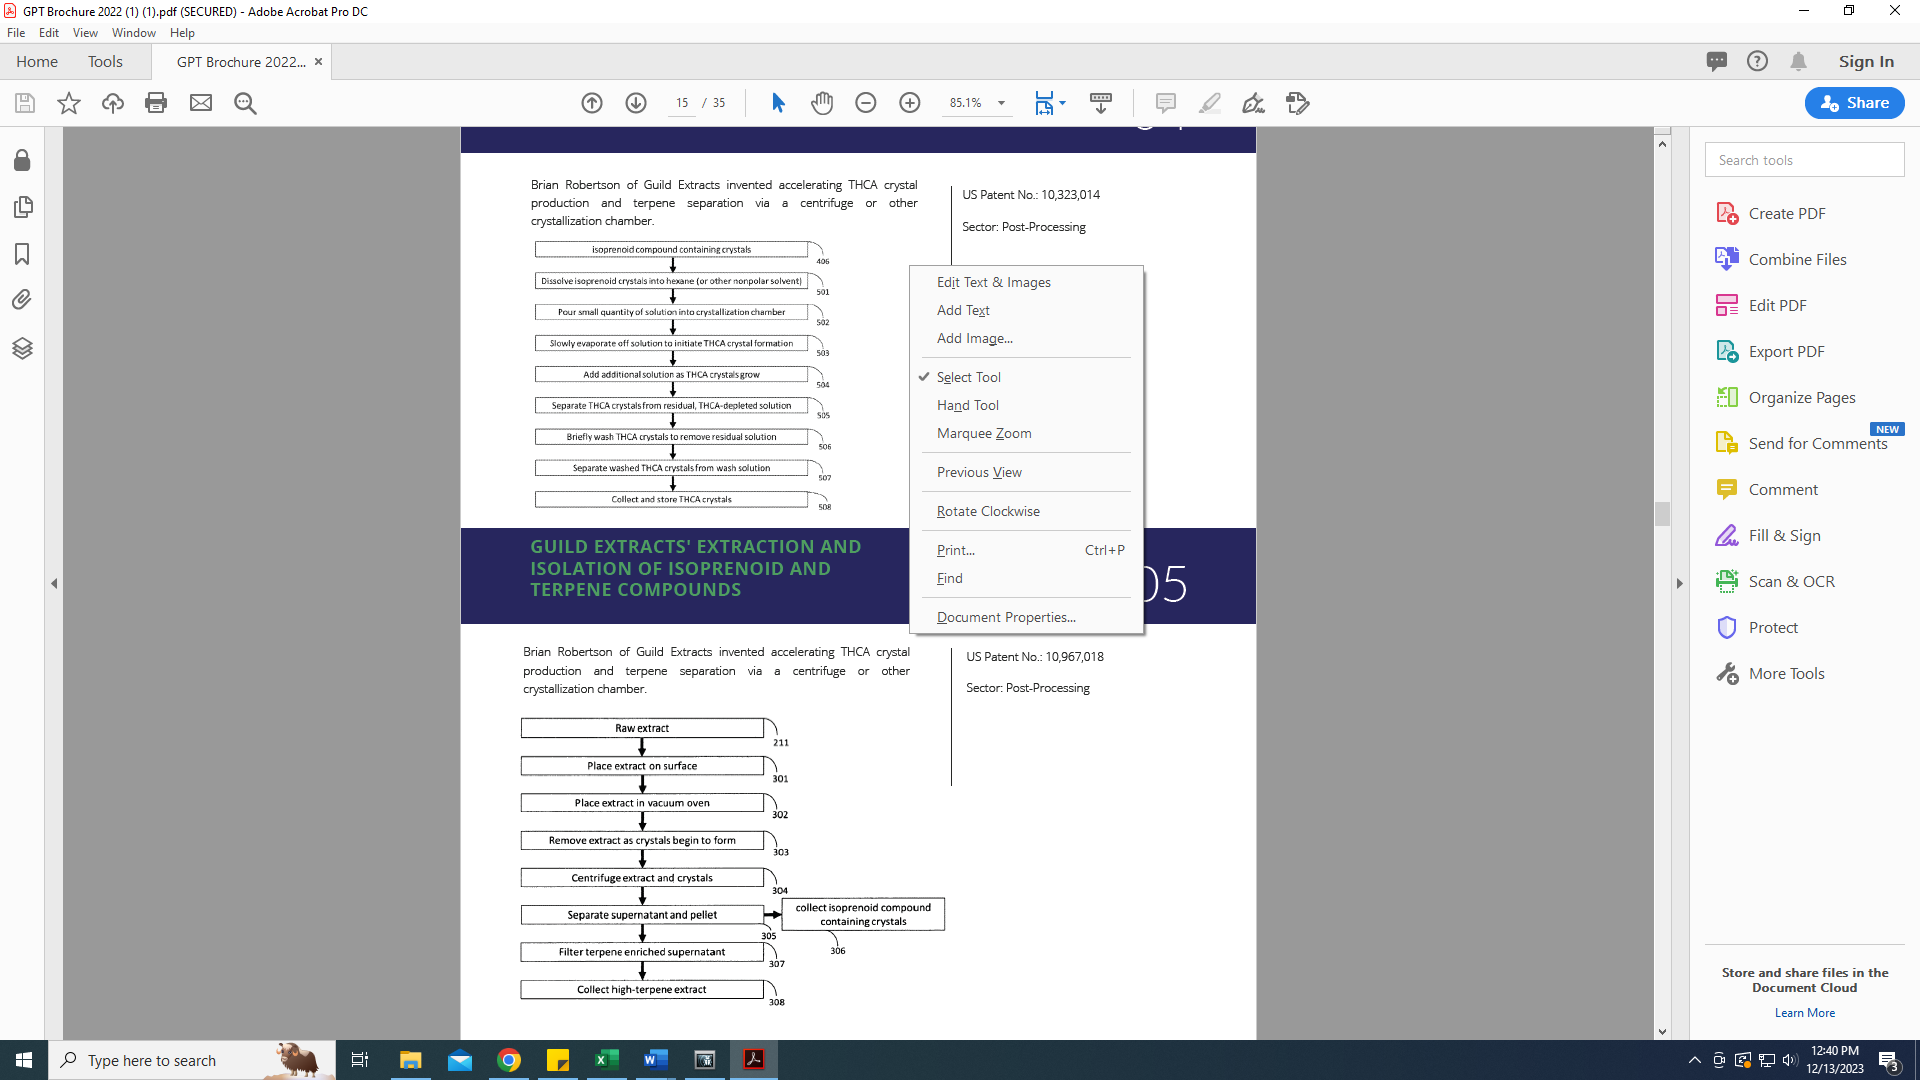Upload file to Document Cloud
Screen dimensions: 1920x1080
pyautogui.click(x=113, y=103)
